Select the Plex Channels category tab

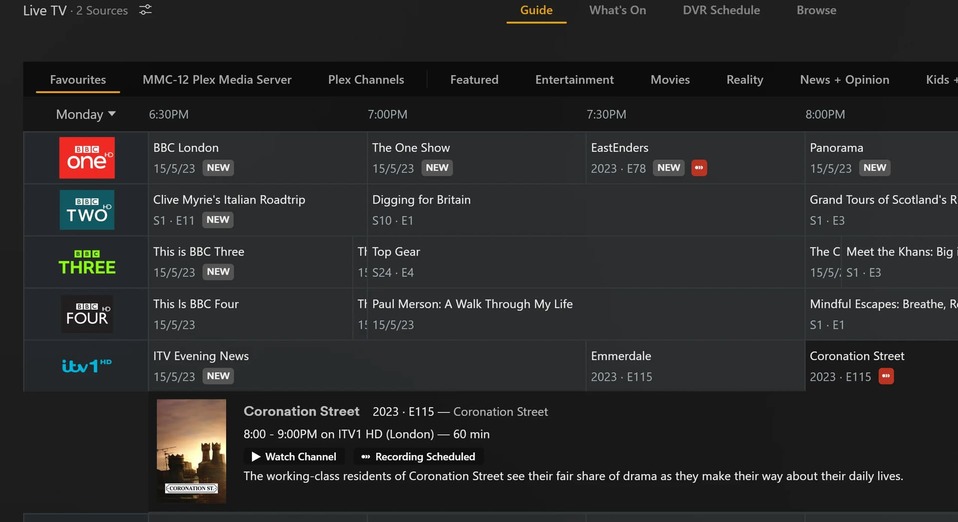click(366, 79)
